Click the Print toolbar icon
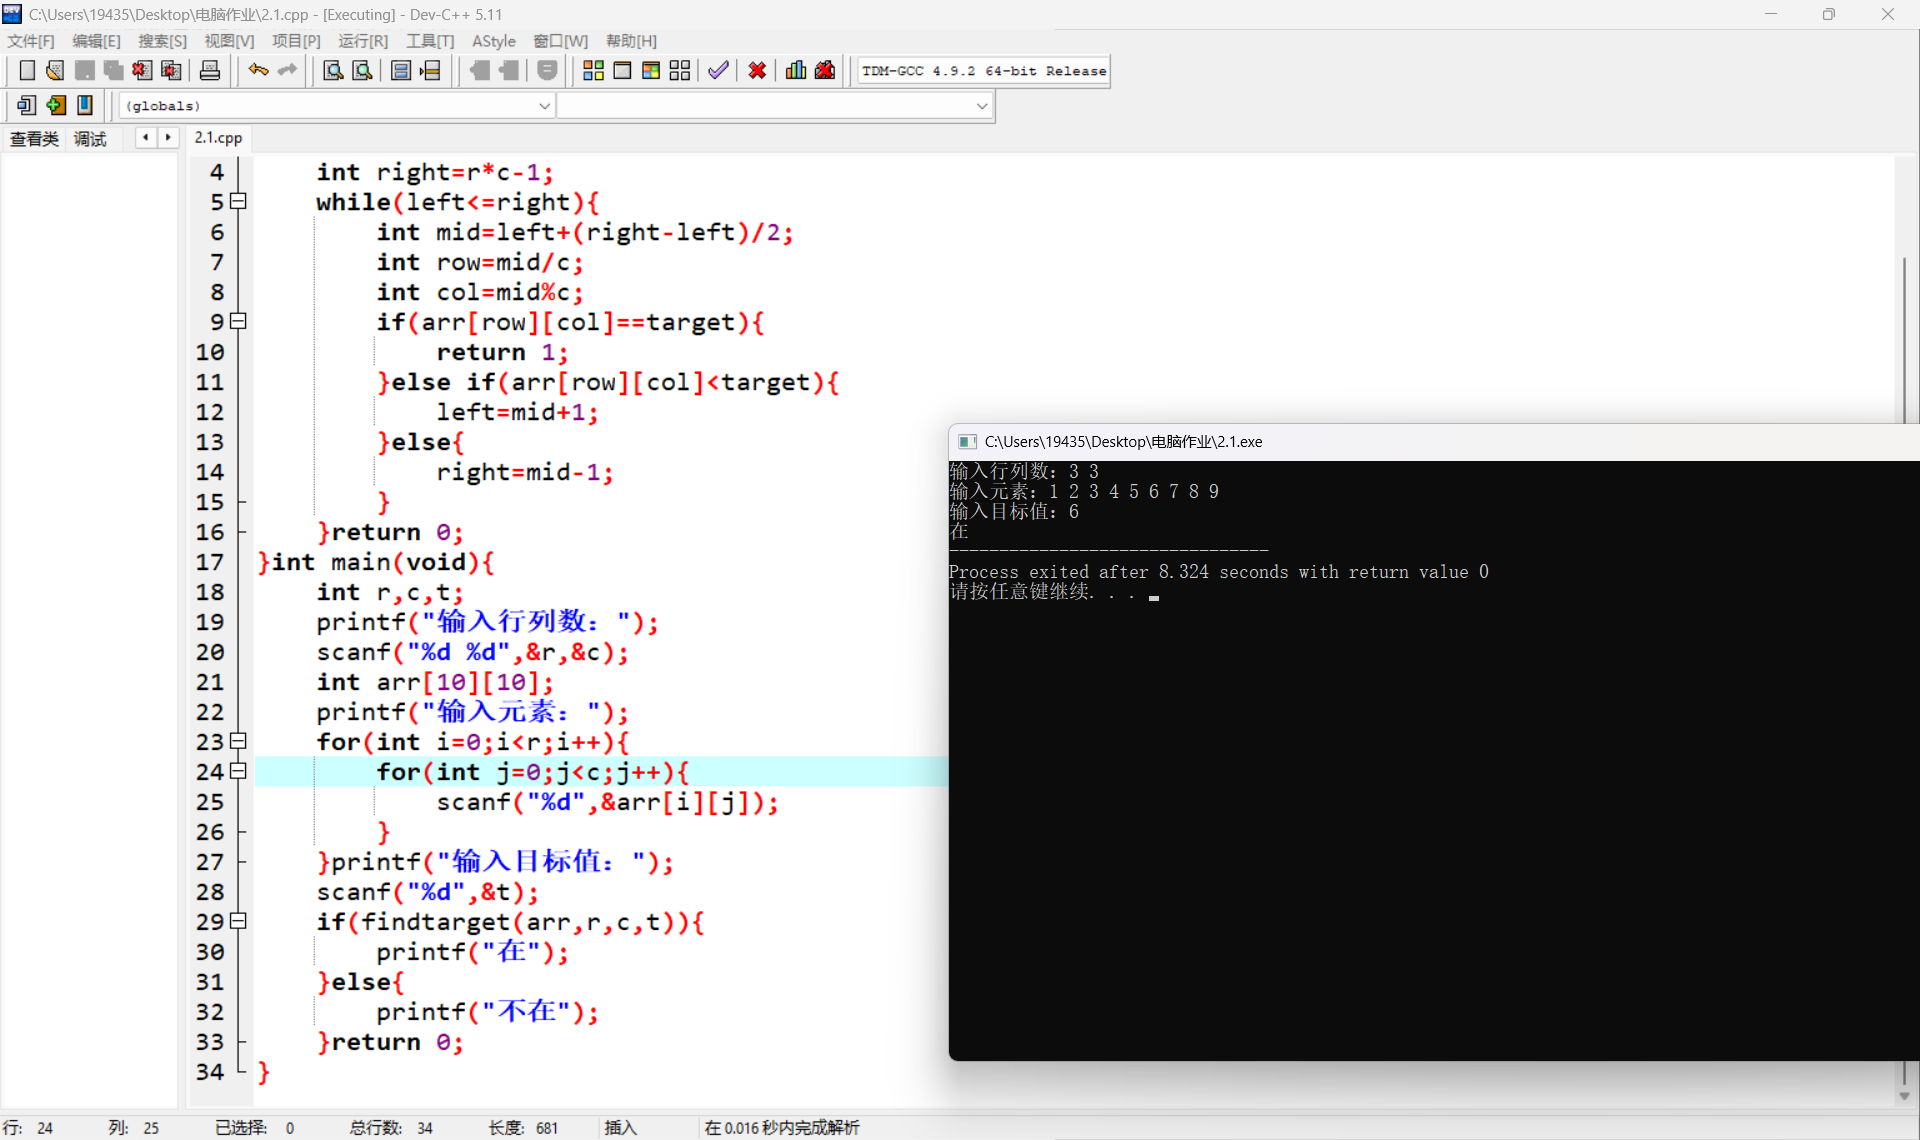Image resolution: width=1920 pixels, height=1140 pixels. pyautogui.click(x=210, y=71)
